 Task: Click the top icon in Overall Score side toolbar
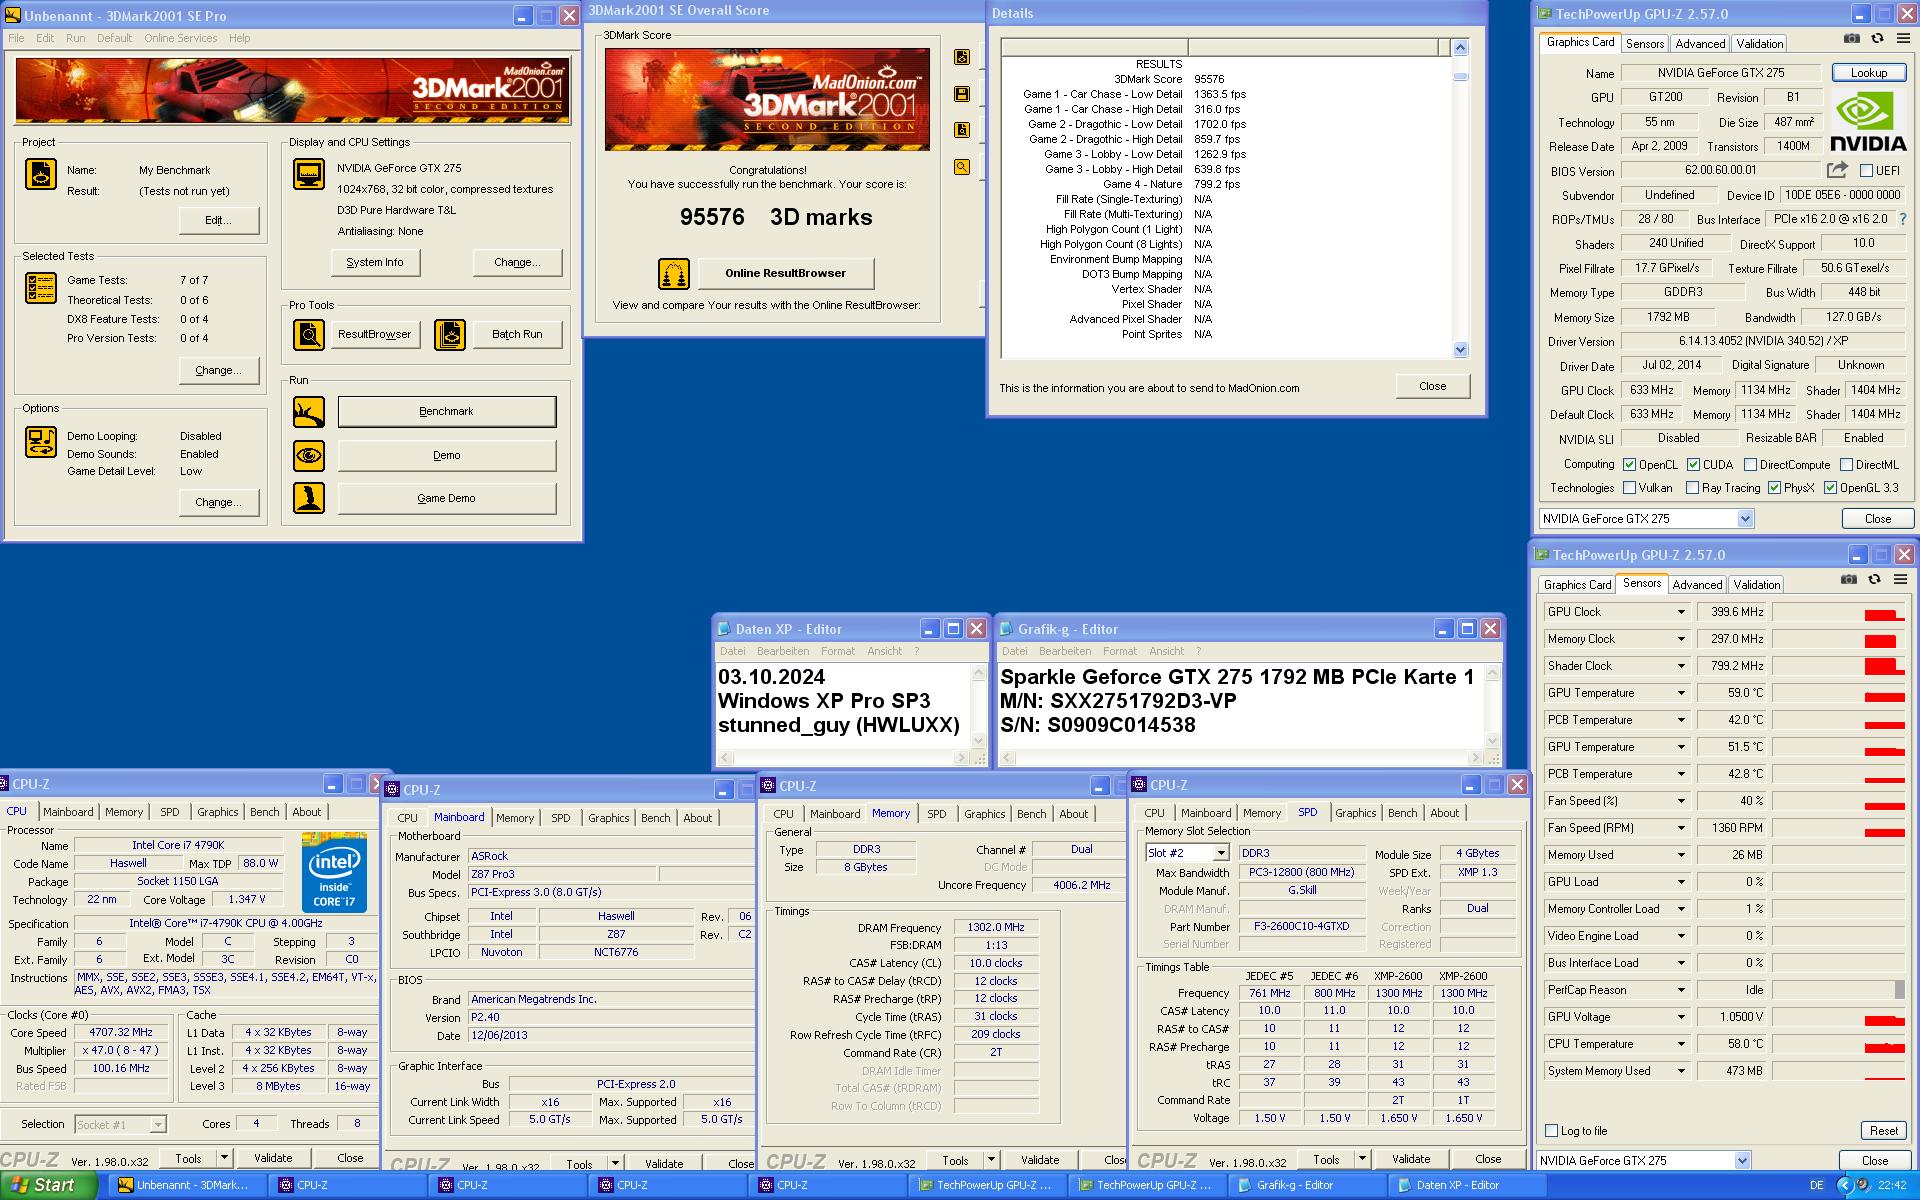tap(962, 57)
